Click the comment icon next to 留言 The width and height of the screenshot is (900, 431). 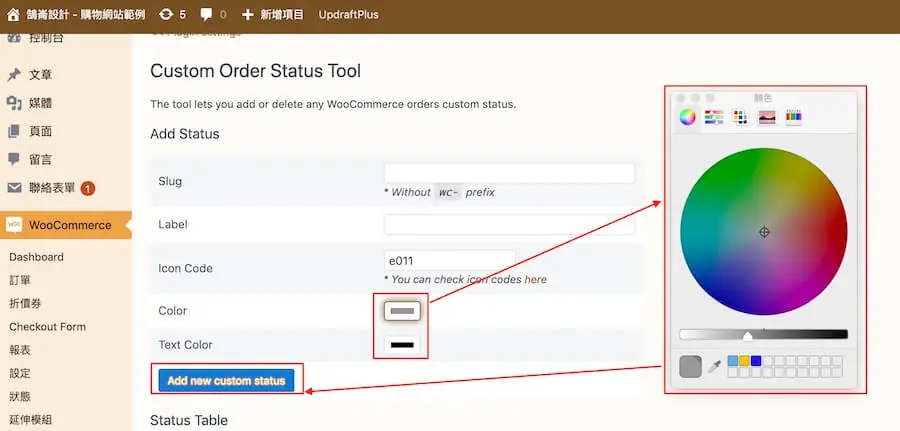point(14,159)
